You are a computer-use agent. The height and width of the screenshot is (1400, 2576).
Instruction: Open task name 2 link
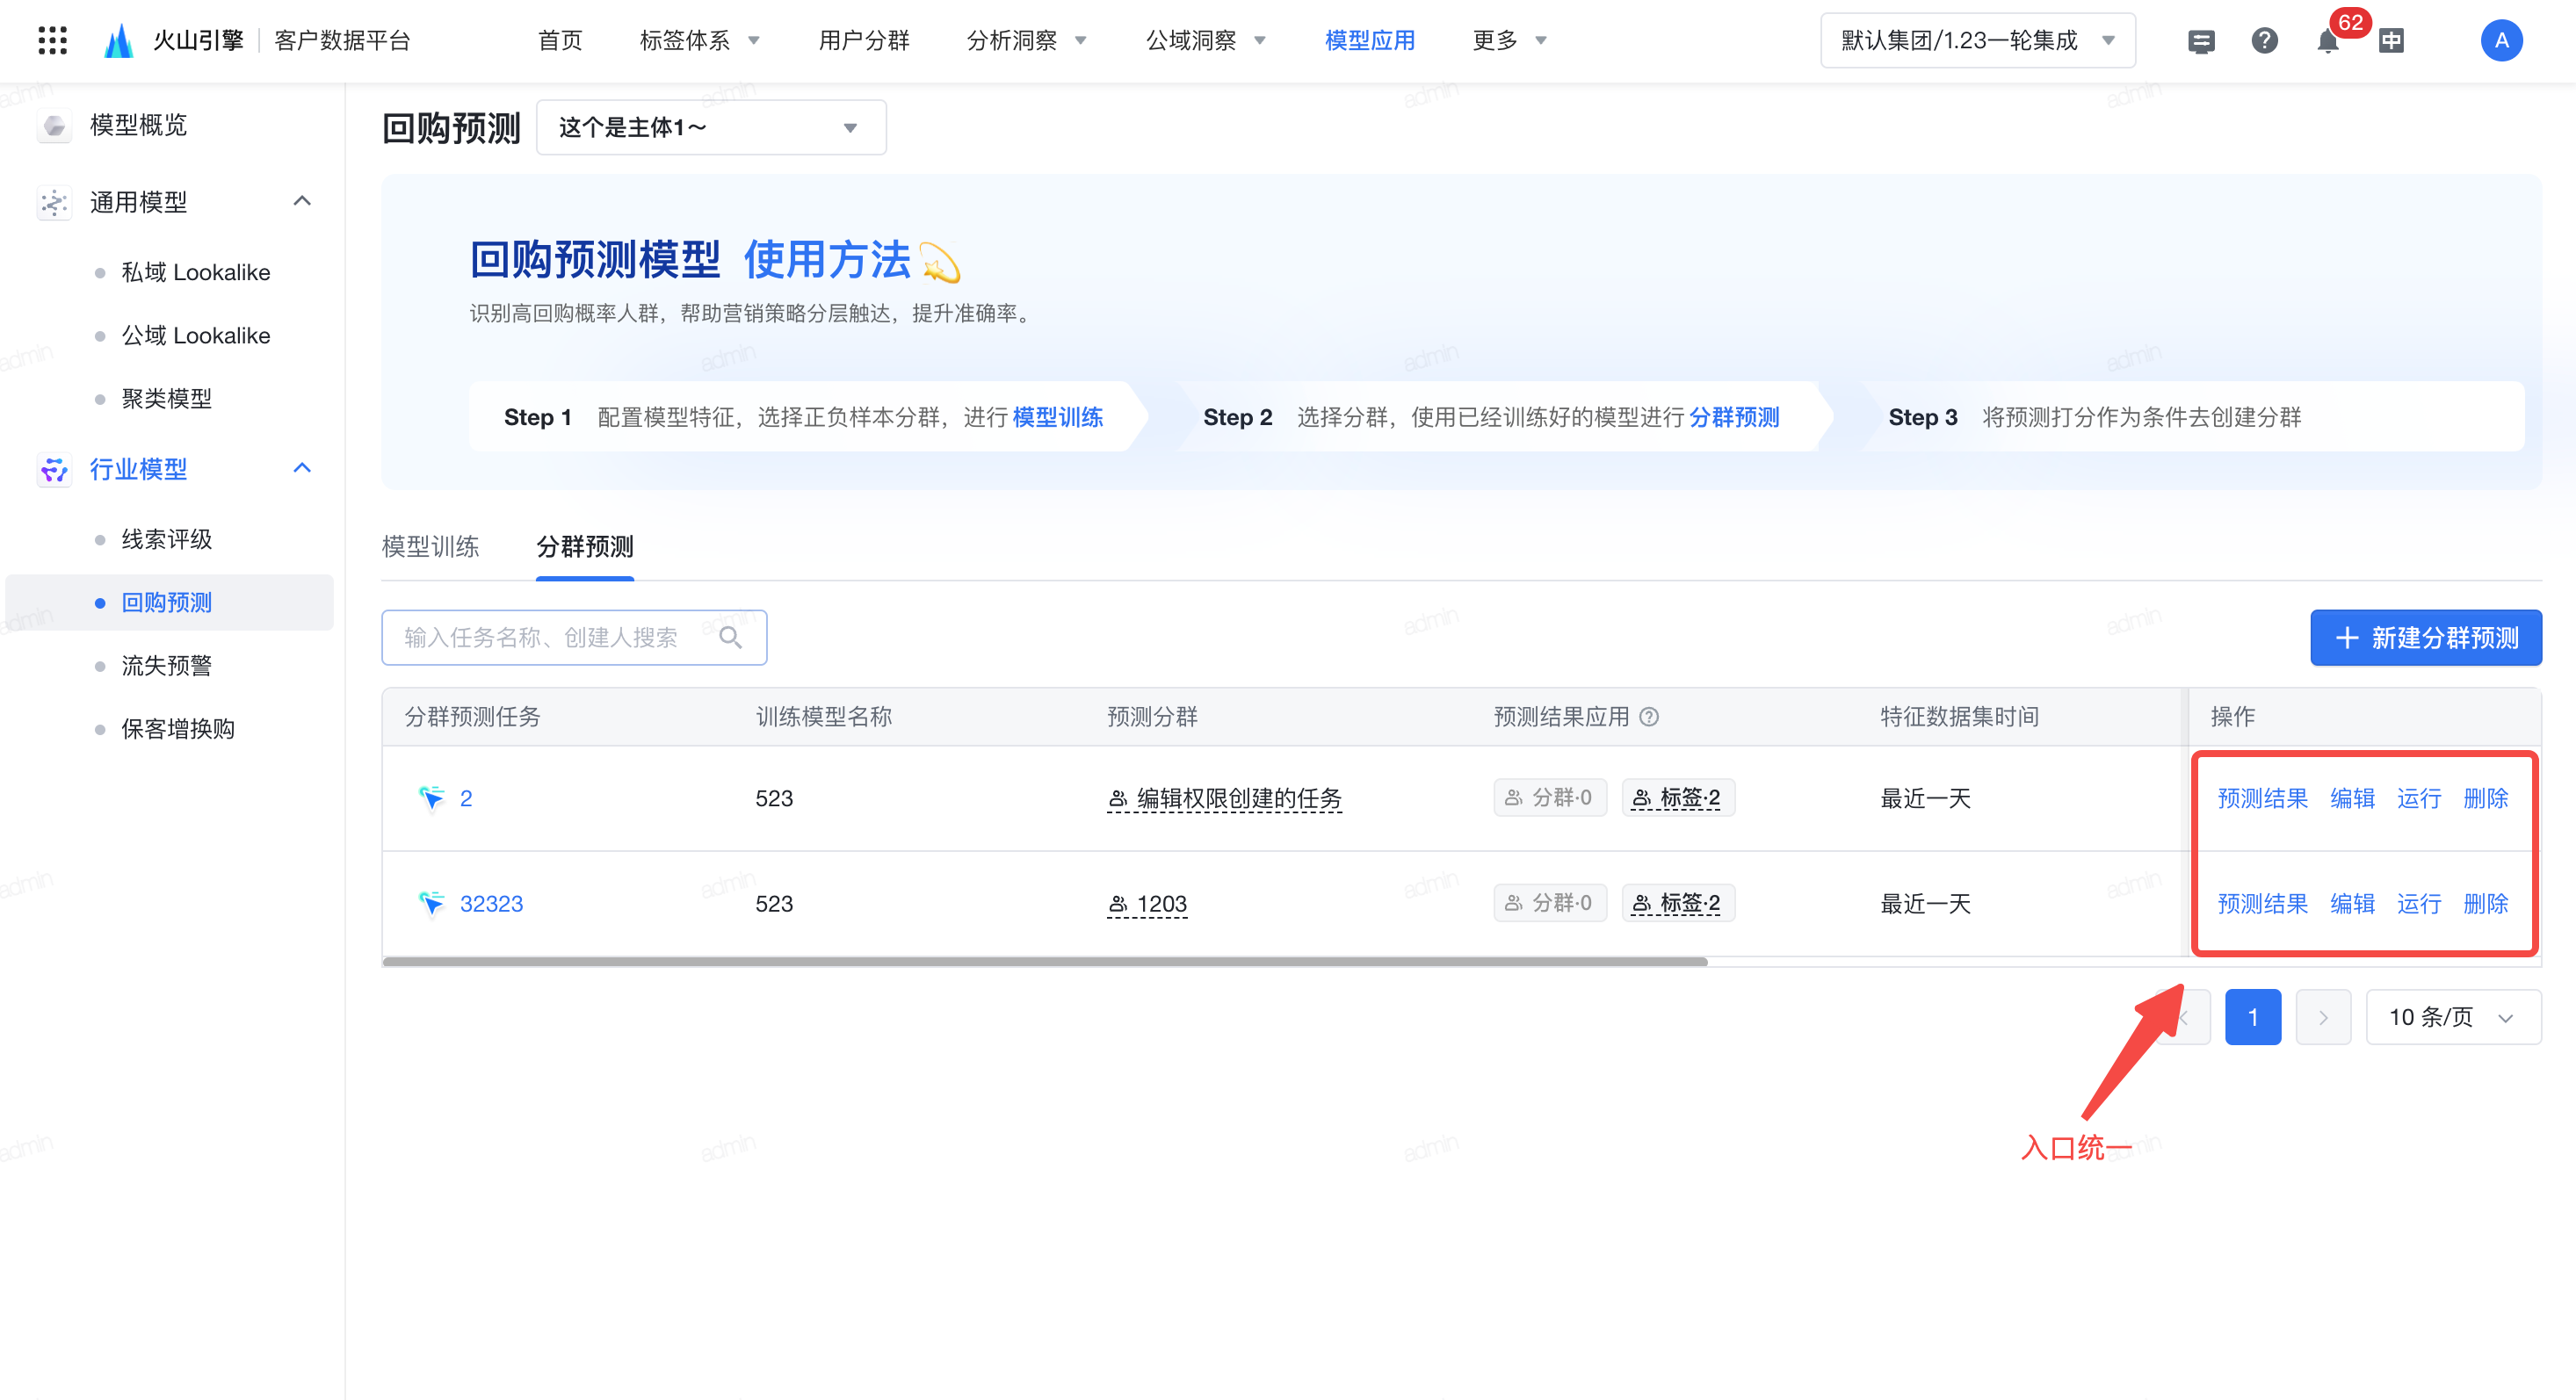466,798
